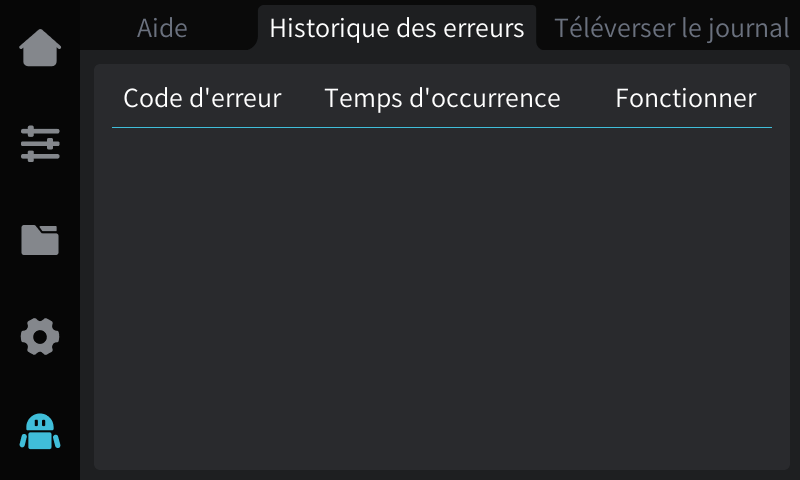Screen dimensions: 800x480
Task: Browse print files via folder icon
Action: 40,240
